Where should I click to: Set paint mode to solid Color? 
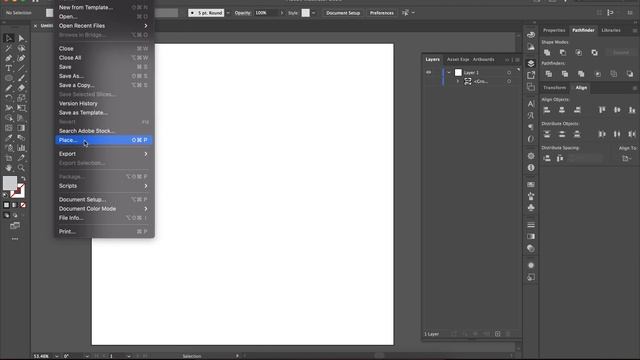click(x=6, y=205)
